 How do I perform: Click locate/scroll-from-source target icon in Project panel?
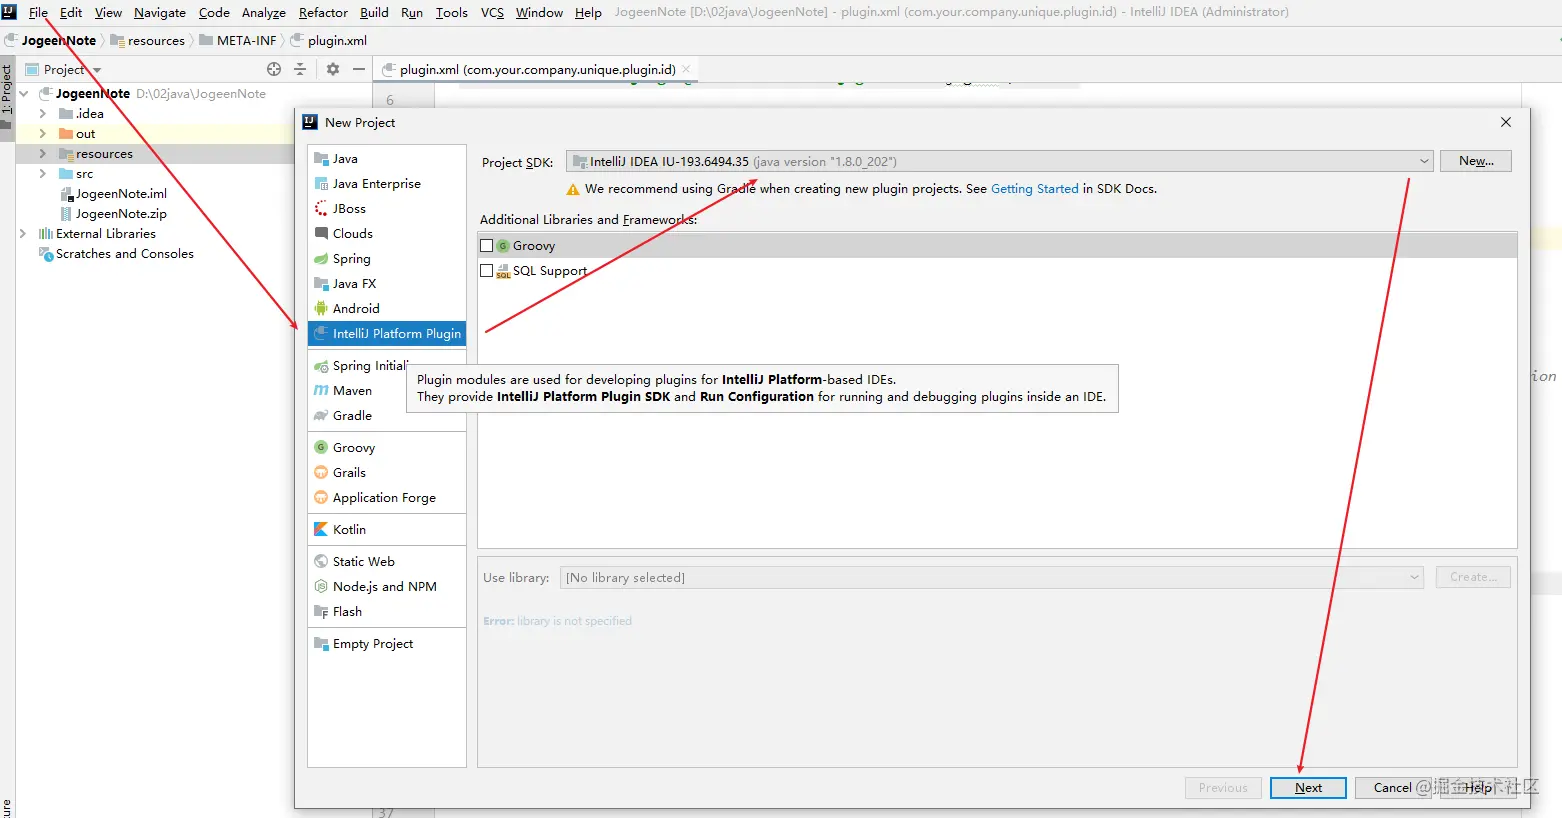[x=274, y=69]
